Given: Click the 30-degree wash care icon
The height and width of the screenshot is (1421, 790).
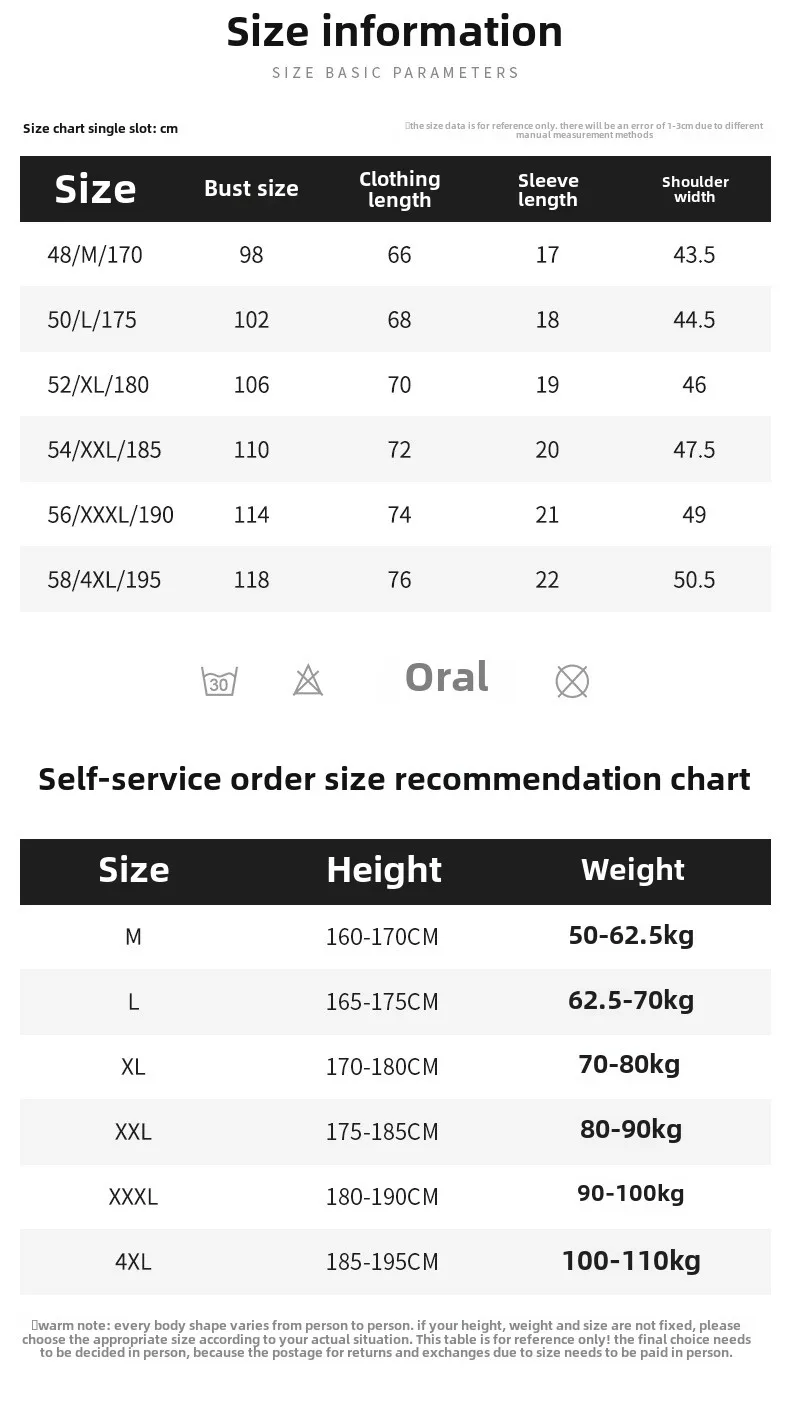Looking at the screenshot, I should coord(219,682).
